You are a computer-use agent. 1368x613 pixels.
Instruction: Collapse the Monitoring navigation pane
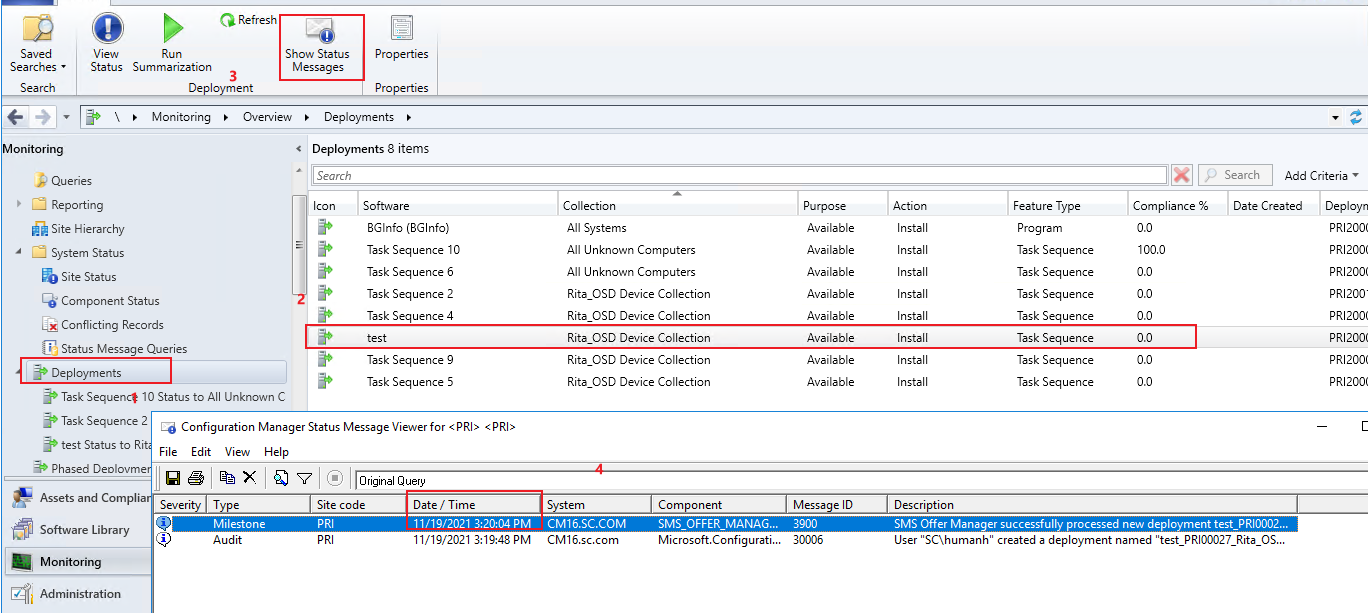299,149
